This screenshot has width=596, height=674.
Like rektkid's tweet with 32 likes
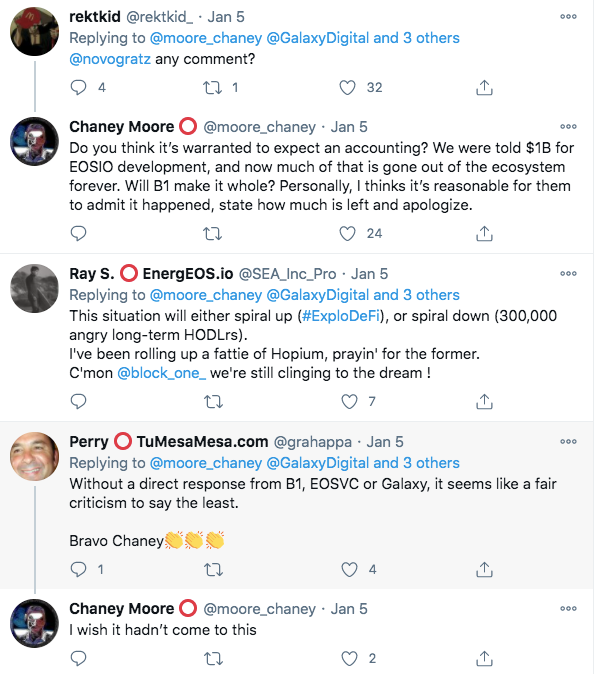pos(347,87)
